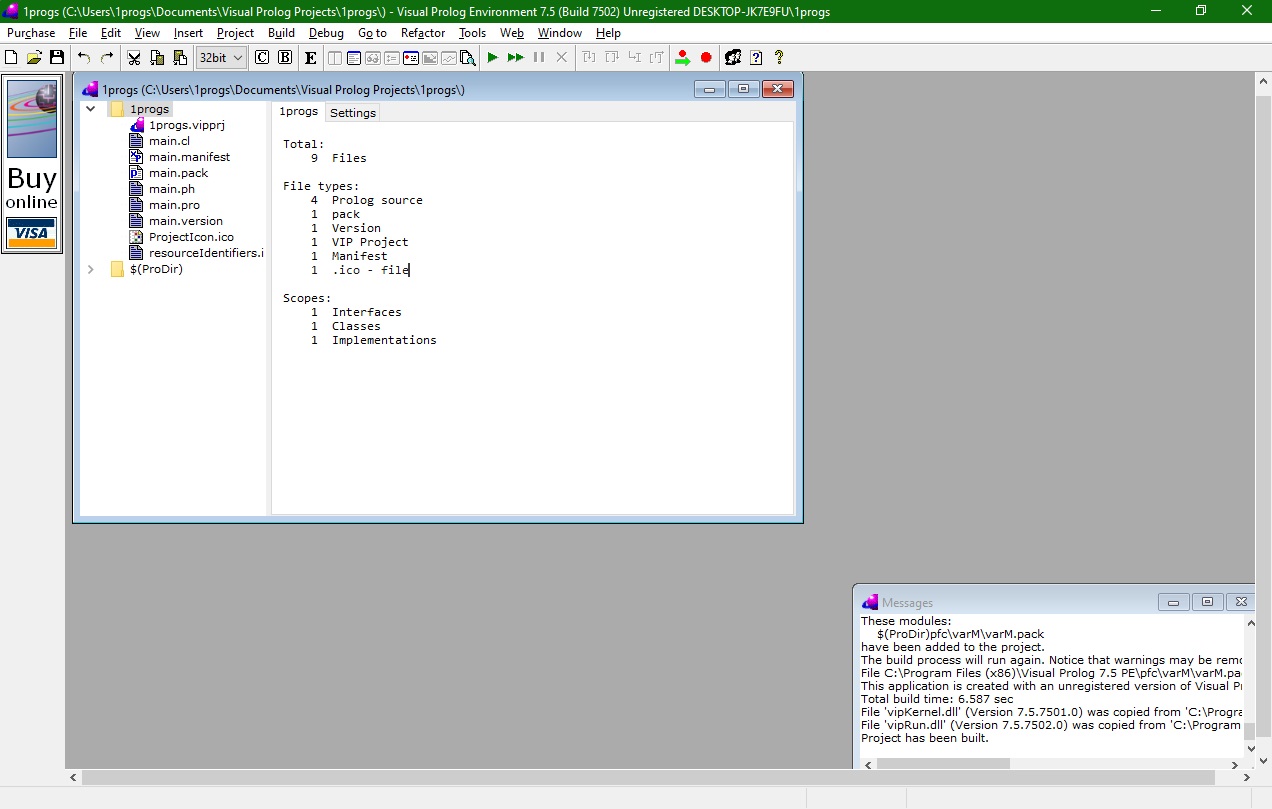Select main.cl file in tree
1272x809 pixels.
click(169, 141)
